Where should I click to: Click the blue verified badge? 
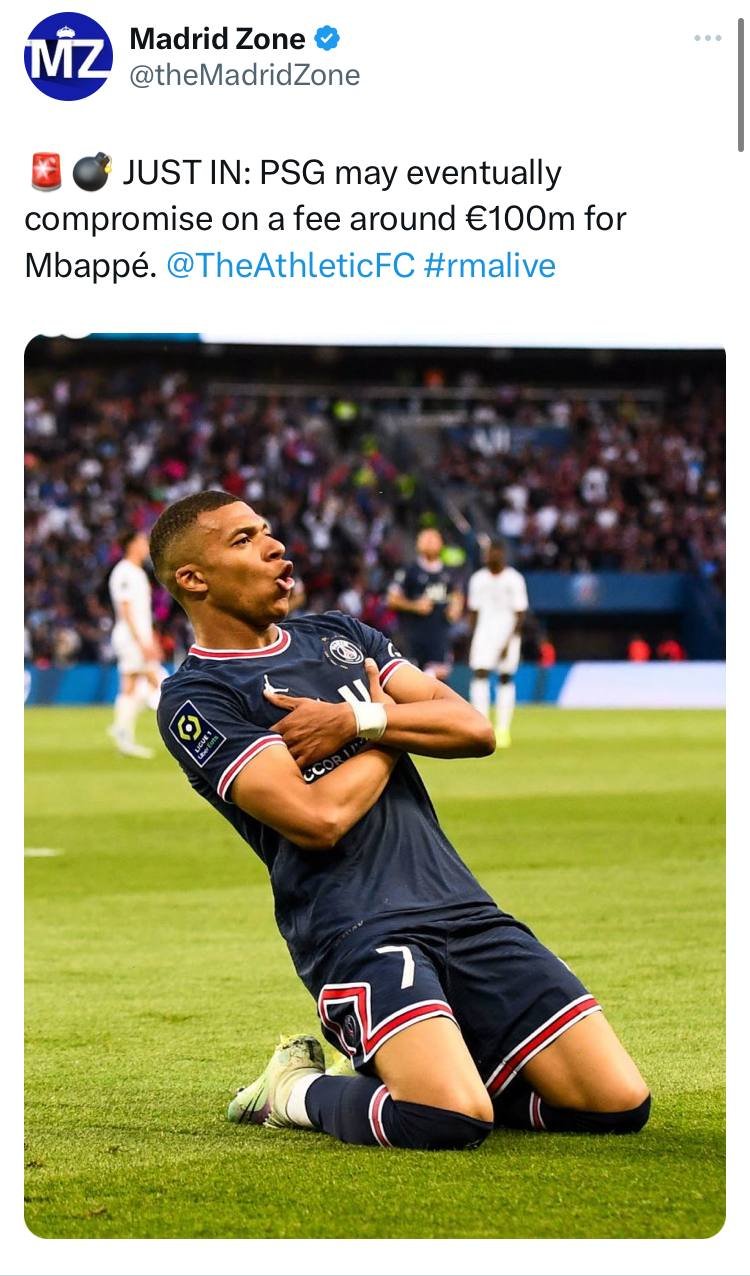[x=327, y=39]
